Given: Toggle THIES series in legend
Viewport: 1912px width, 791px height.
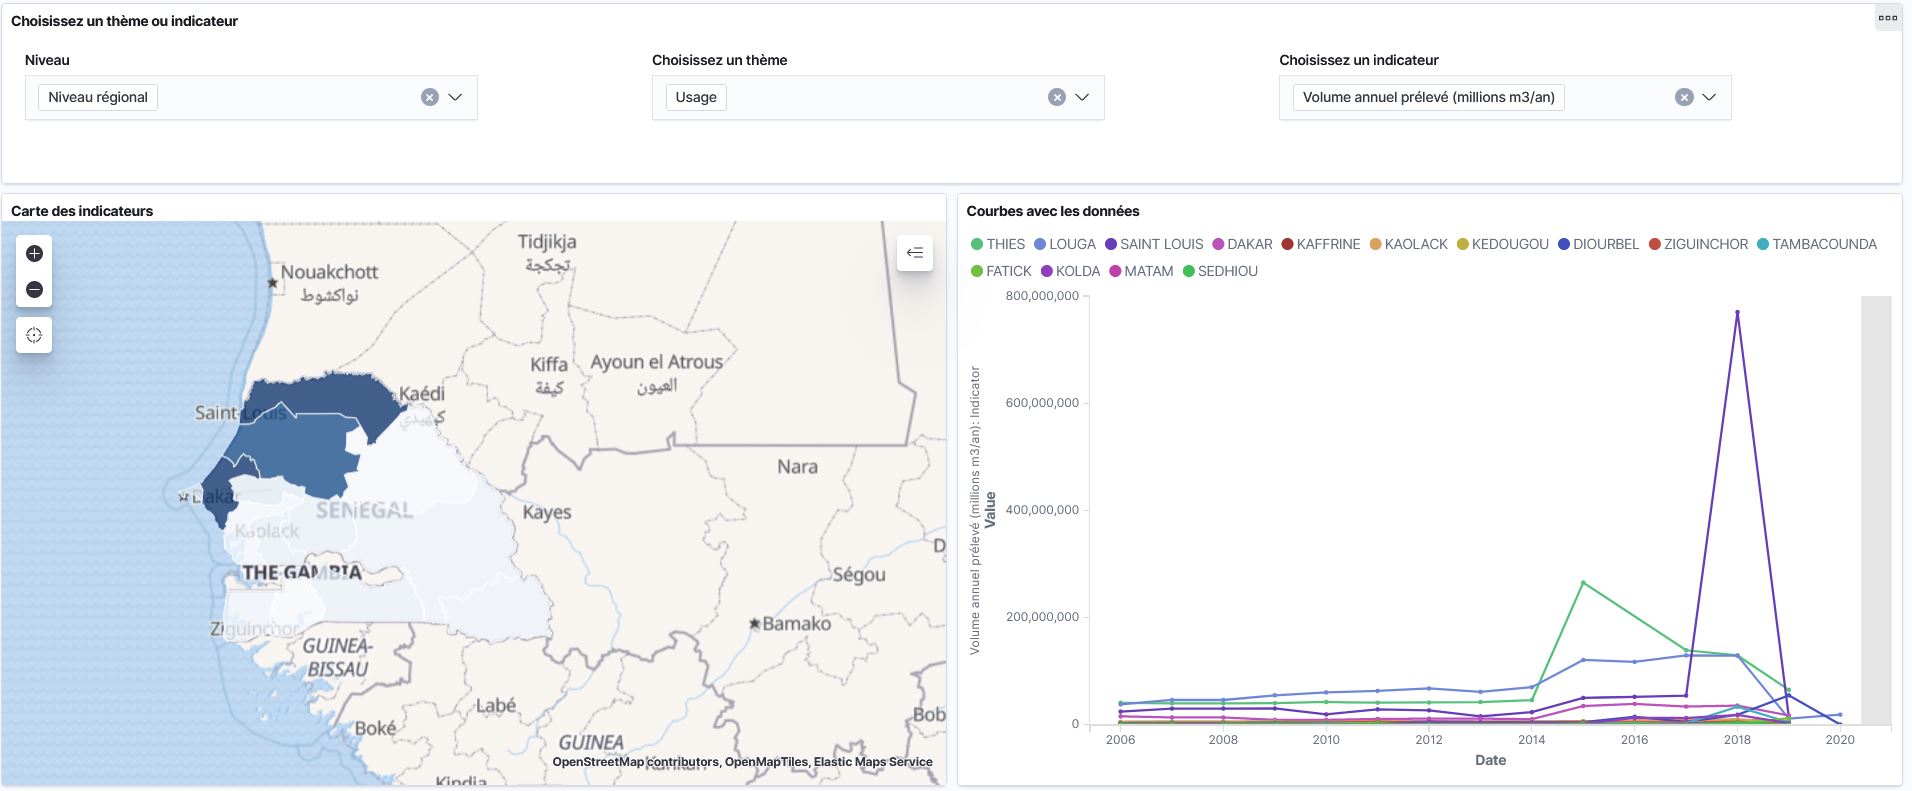Looking at the screenshot, I should click(x=998, y=244).
